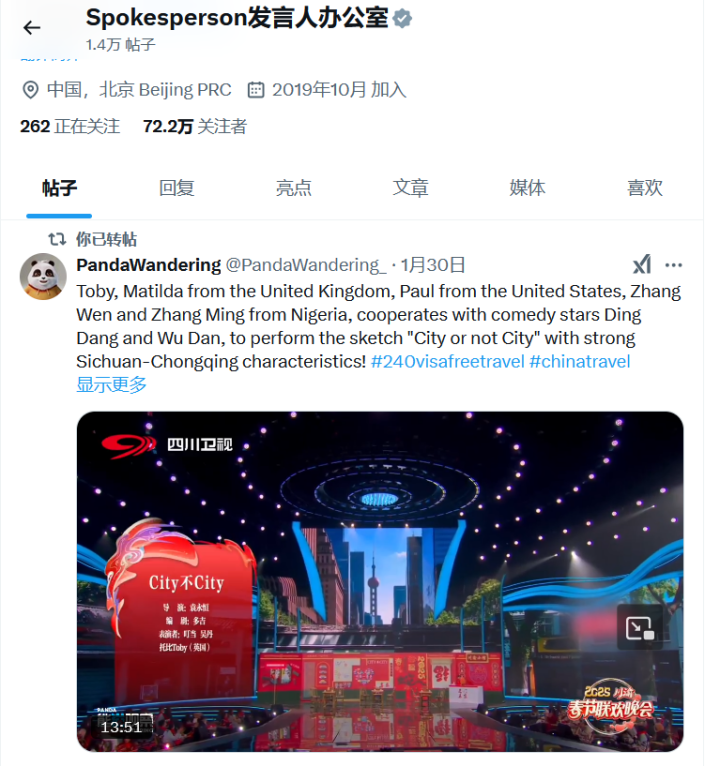Open PandaWandering's panda avatar
The image size is (720, 766).
[x=43, y=277]
